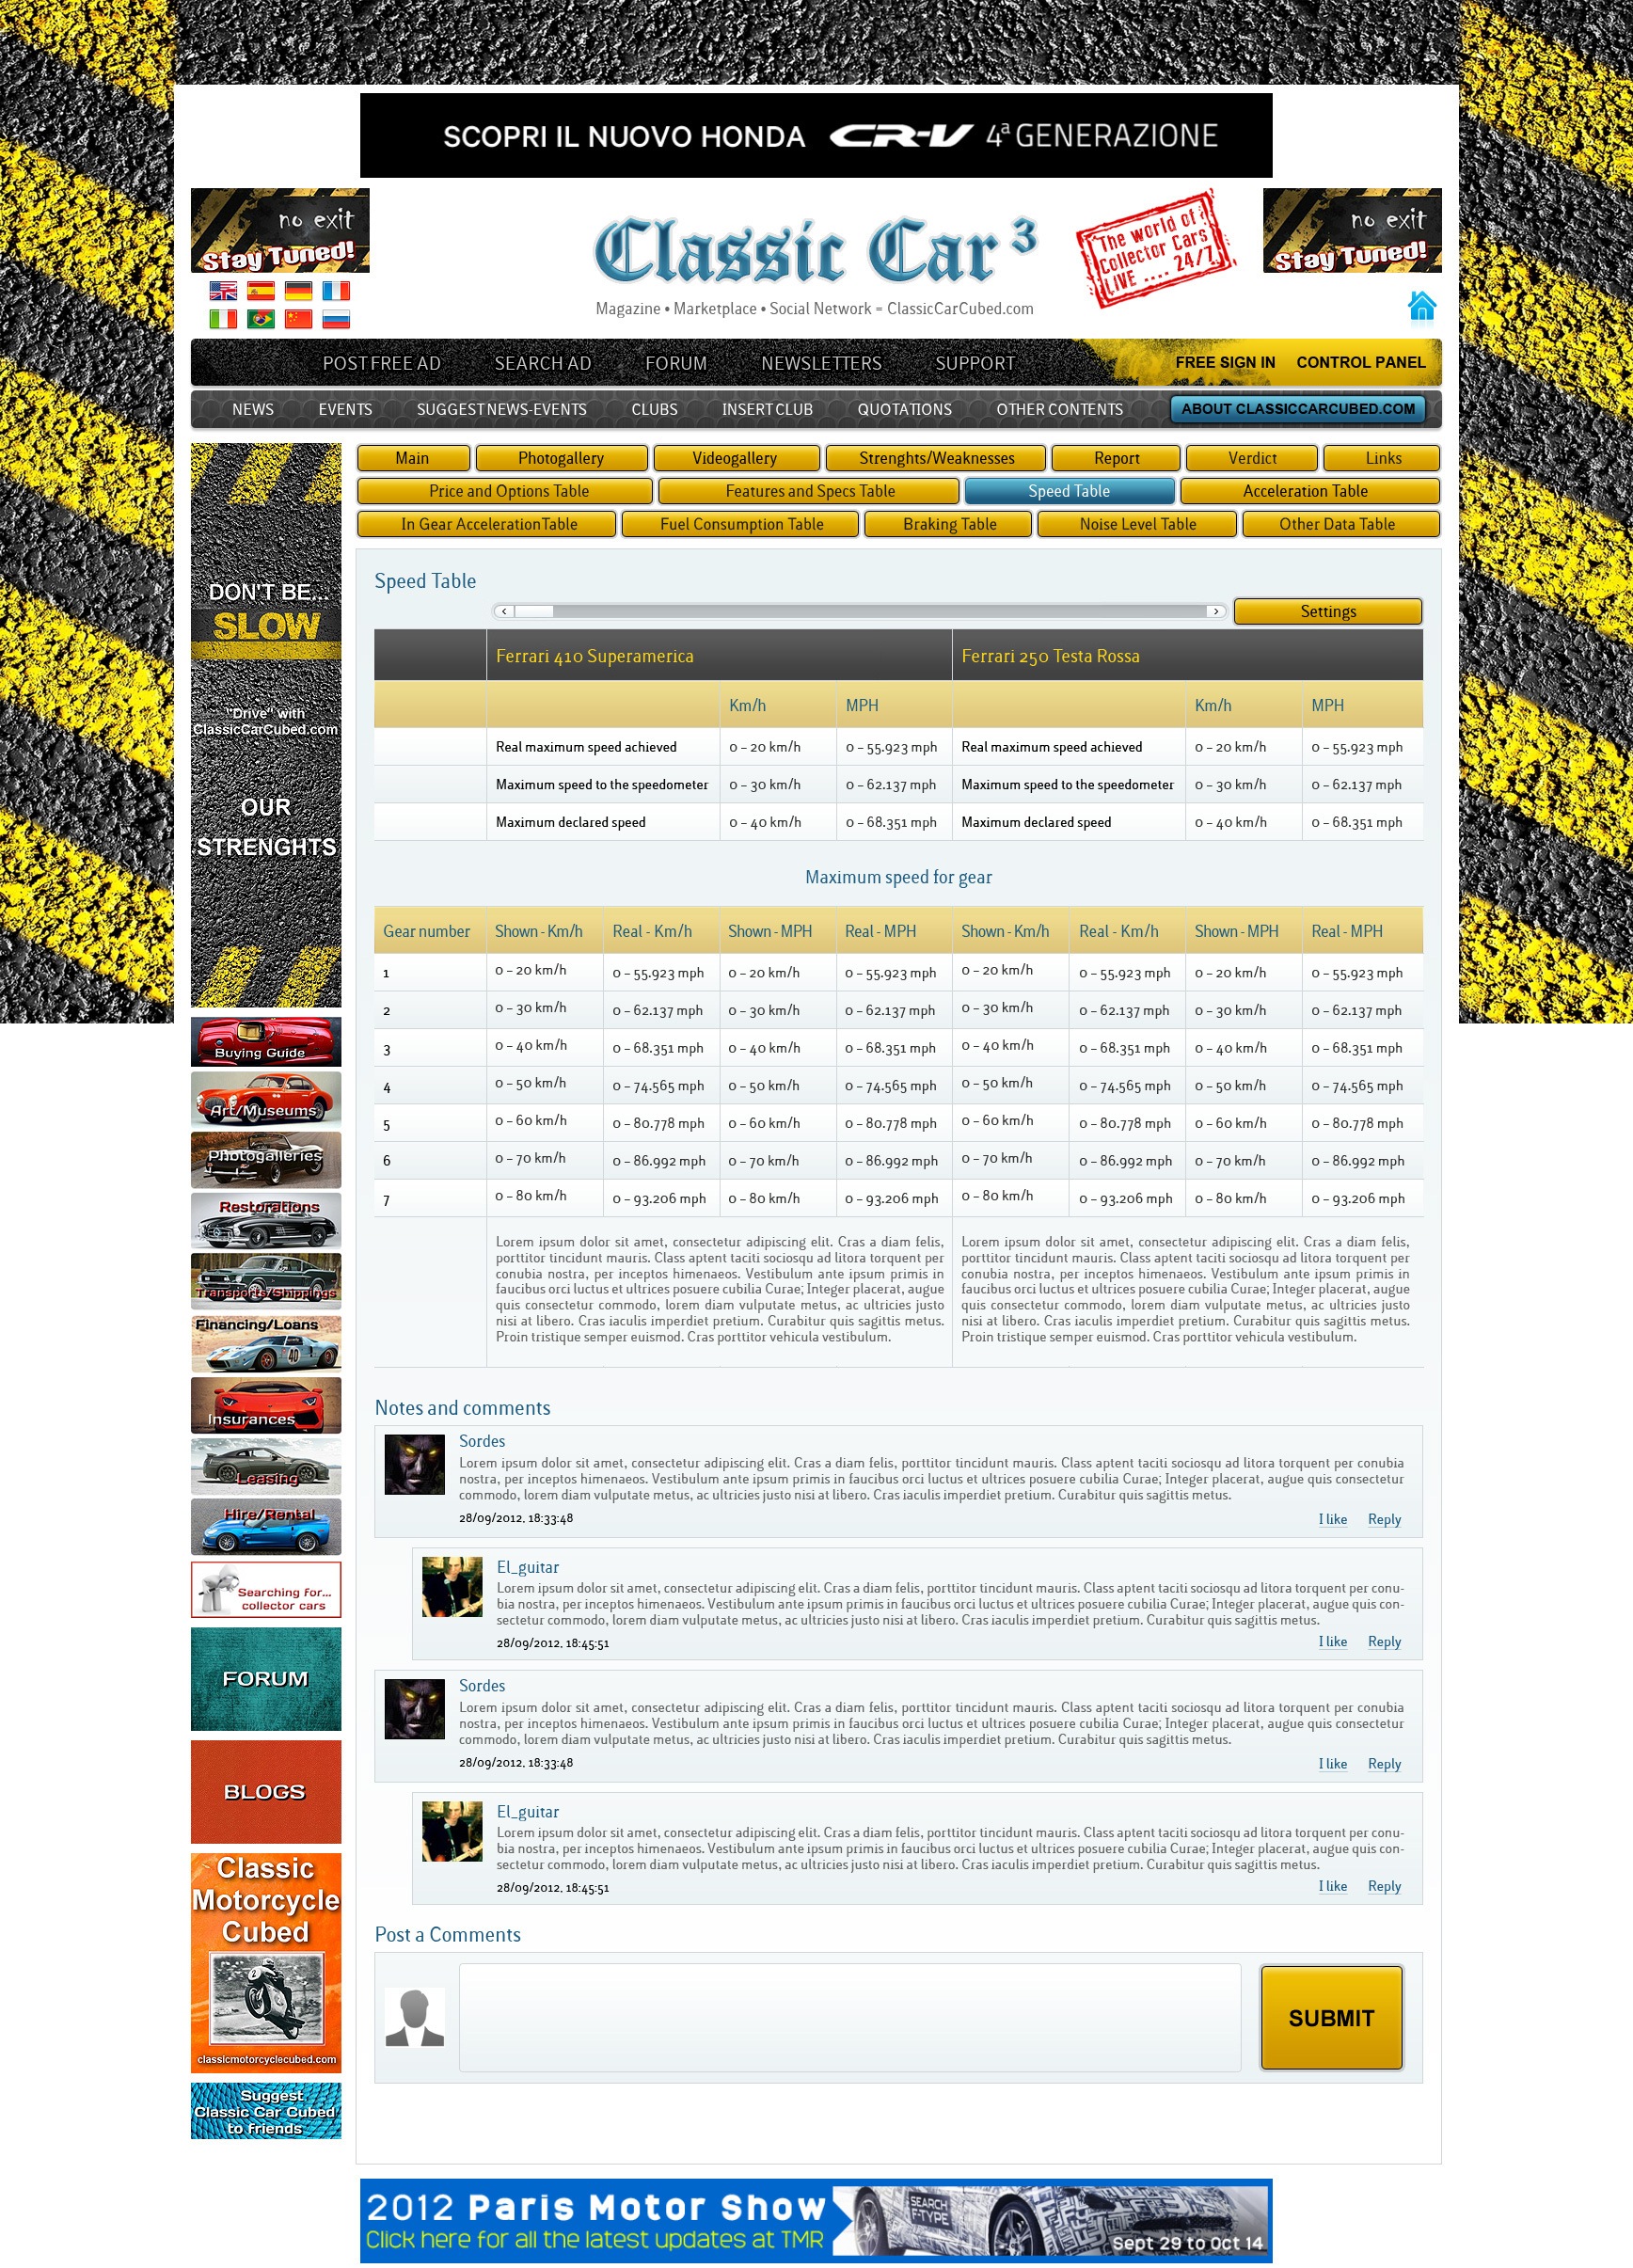
Task: Click the horizontal scrollbar thumb above the table
Action: [534, 611]
